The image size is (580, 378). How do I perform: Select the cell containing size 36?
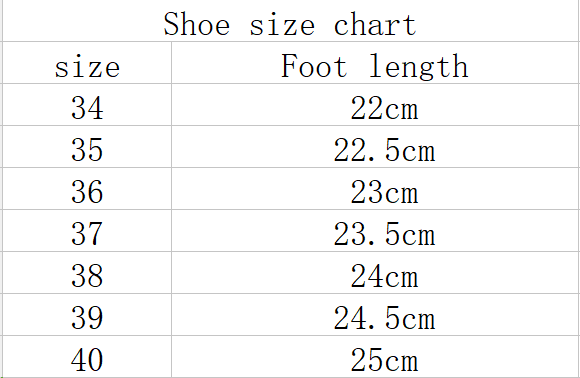(87, 189)
